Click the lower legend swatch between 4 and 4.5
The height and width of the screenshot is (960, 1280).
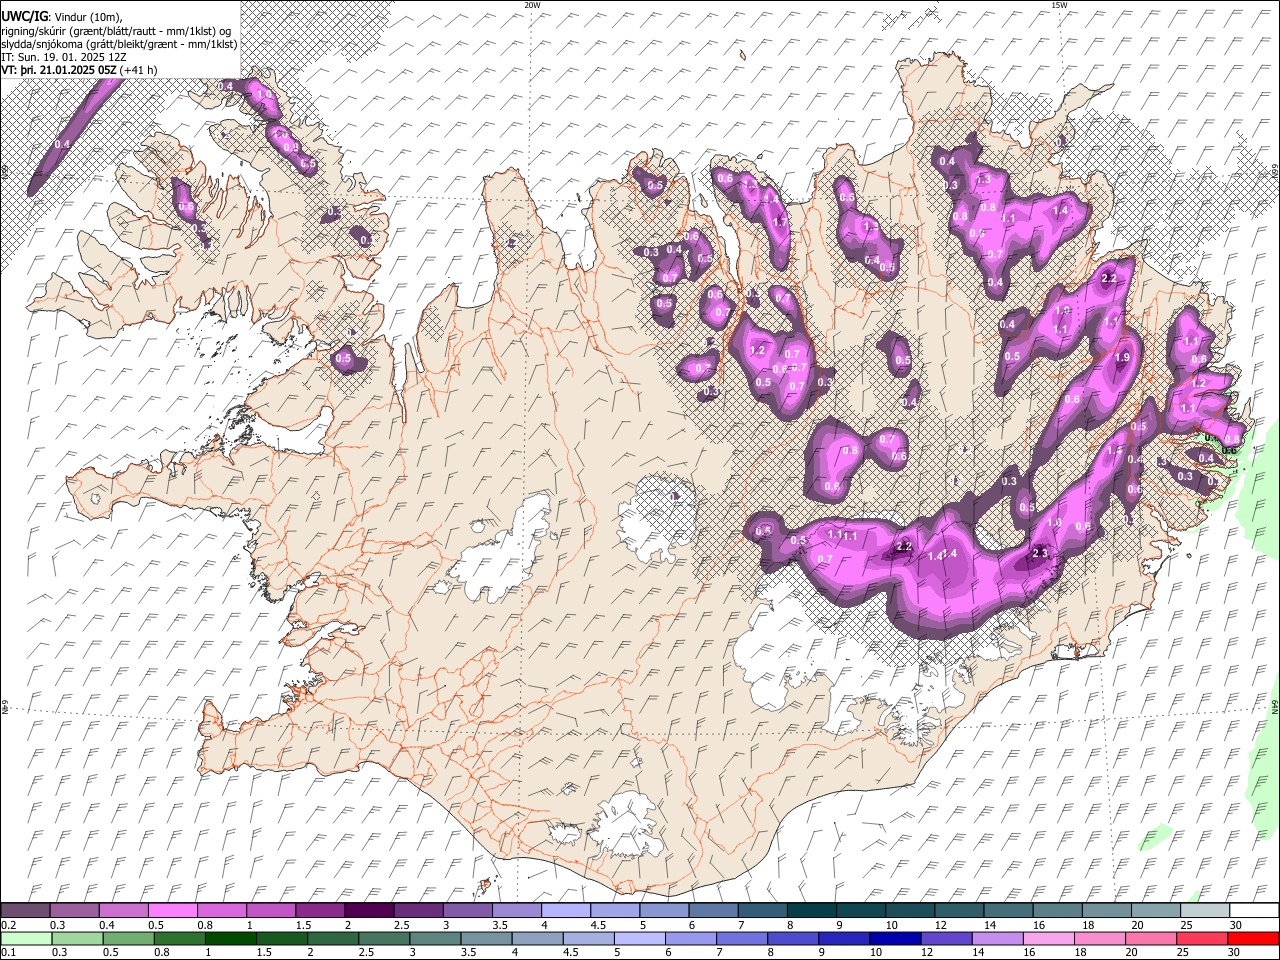[537, 938]
